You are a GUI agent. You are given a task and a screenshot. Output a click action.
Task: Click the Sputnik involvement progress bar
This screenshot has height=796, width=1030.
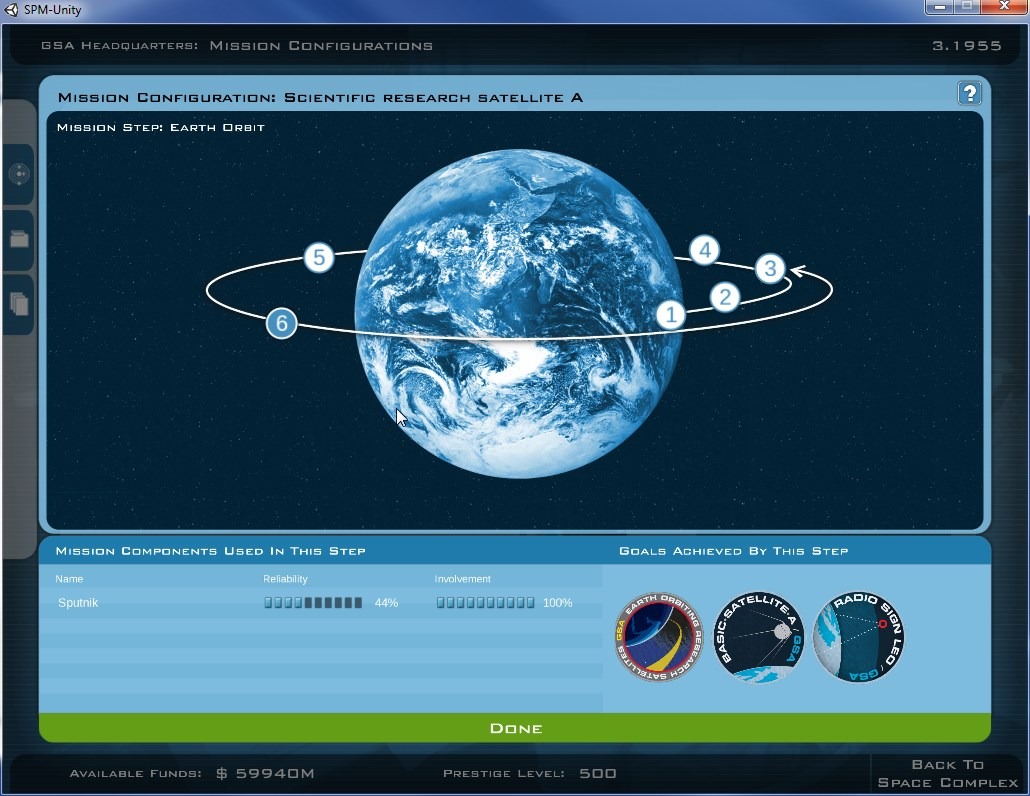click(485, 603)
